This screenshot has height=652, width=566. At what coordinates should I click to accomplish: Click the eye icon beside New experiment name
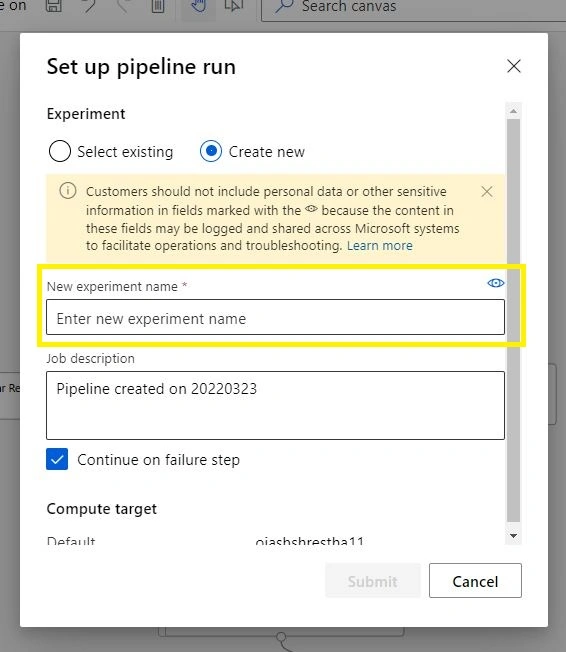point(496,283)
